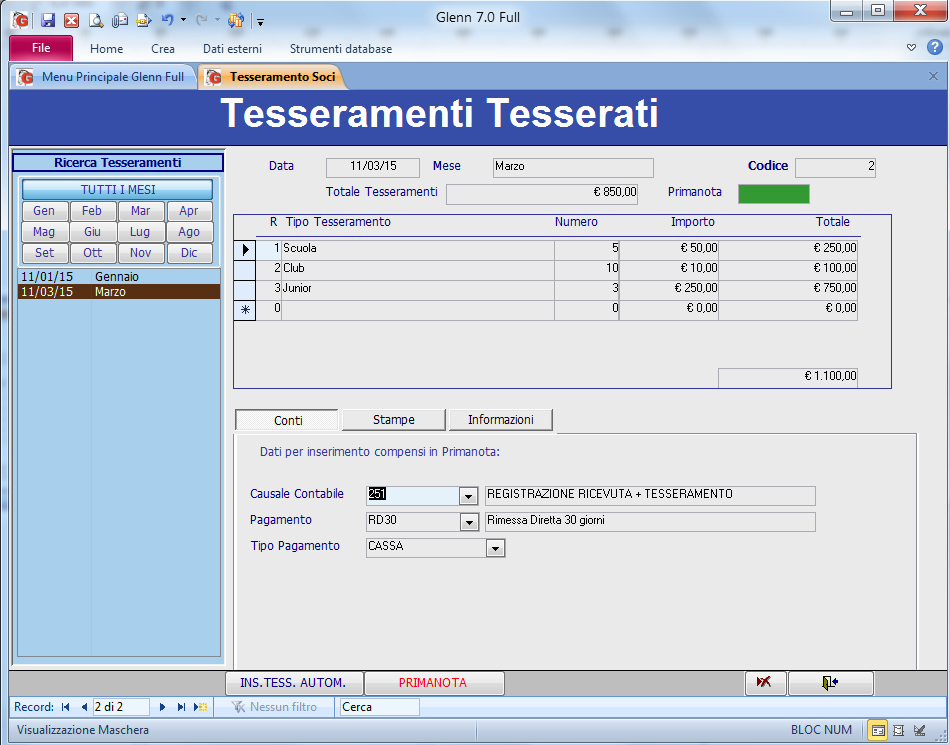This screenshot has width=950, height=745.
Task: Click the delete record red X icon button
Action: [x=765, y=683]
